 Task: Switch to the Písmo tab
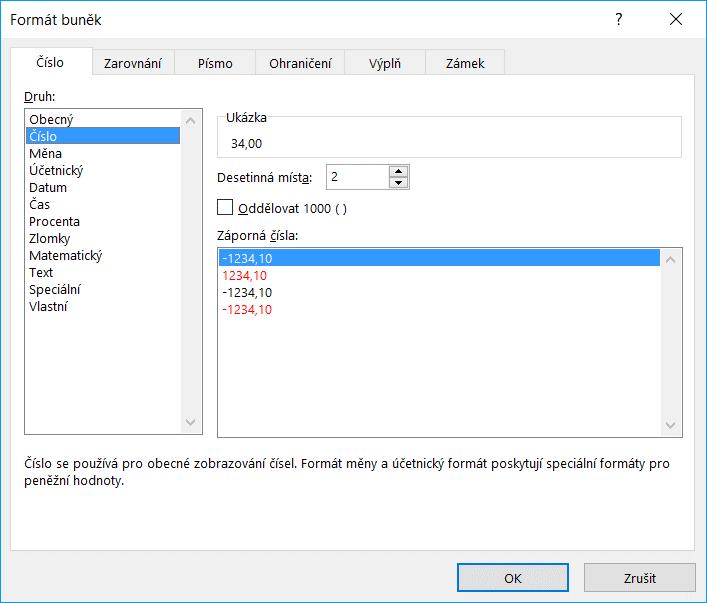(x=215, y=63)
